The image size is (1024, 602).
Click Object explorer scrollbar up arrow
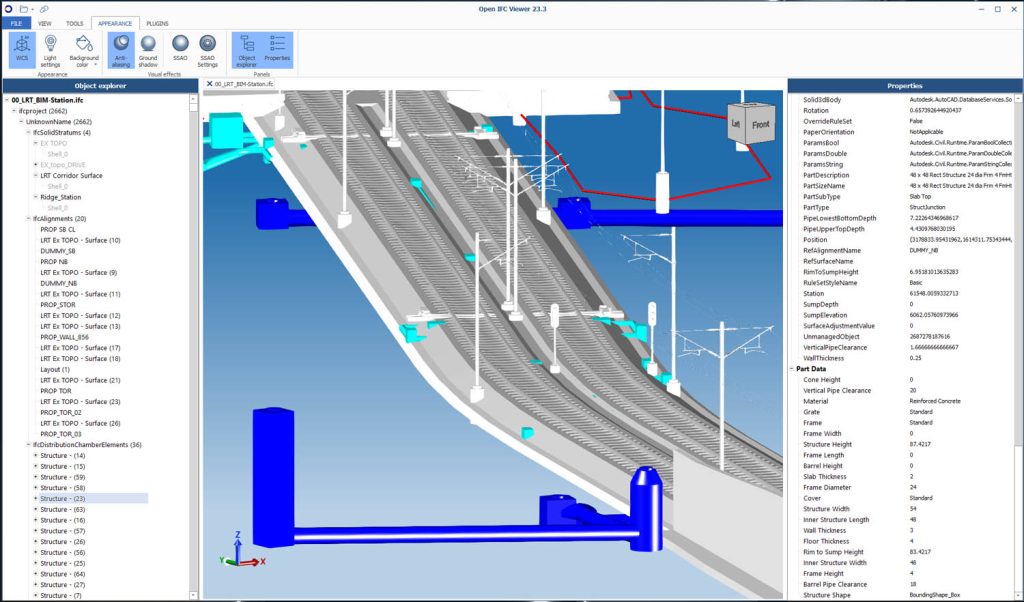pos(193,99)
